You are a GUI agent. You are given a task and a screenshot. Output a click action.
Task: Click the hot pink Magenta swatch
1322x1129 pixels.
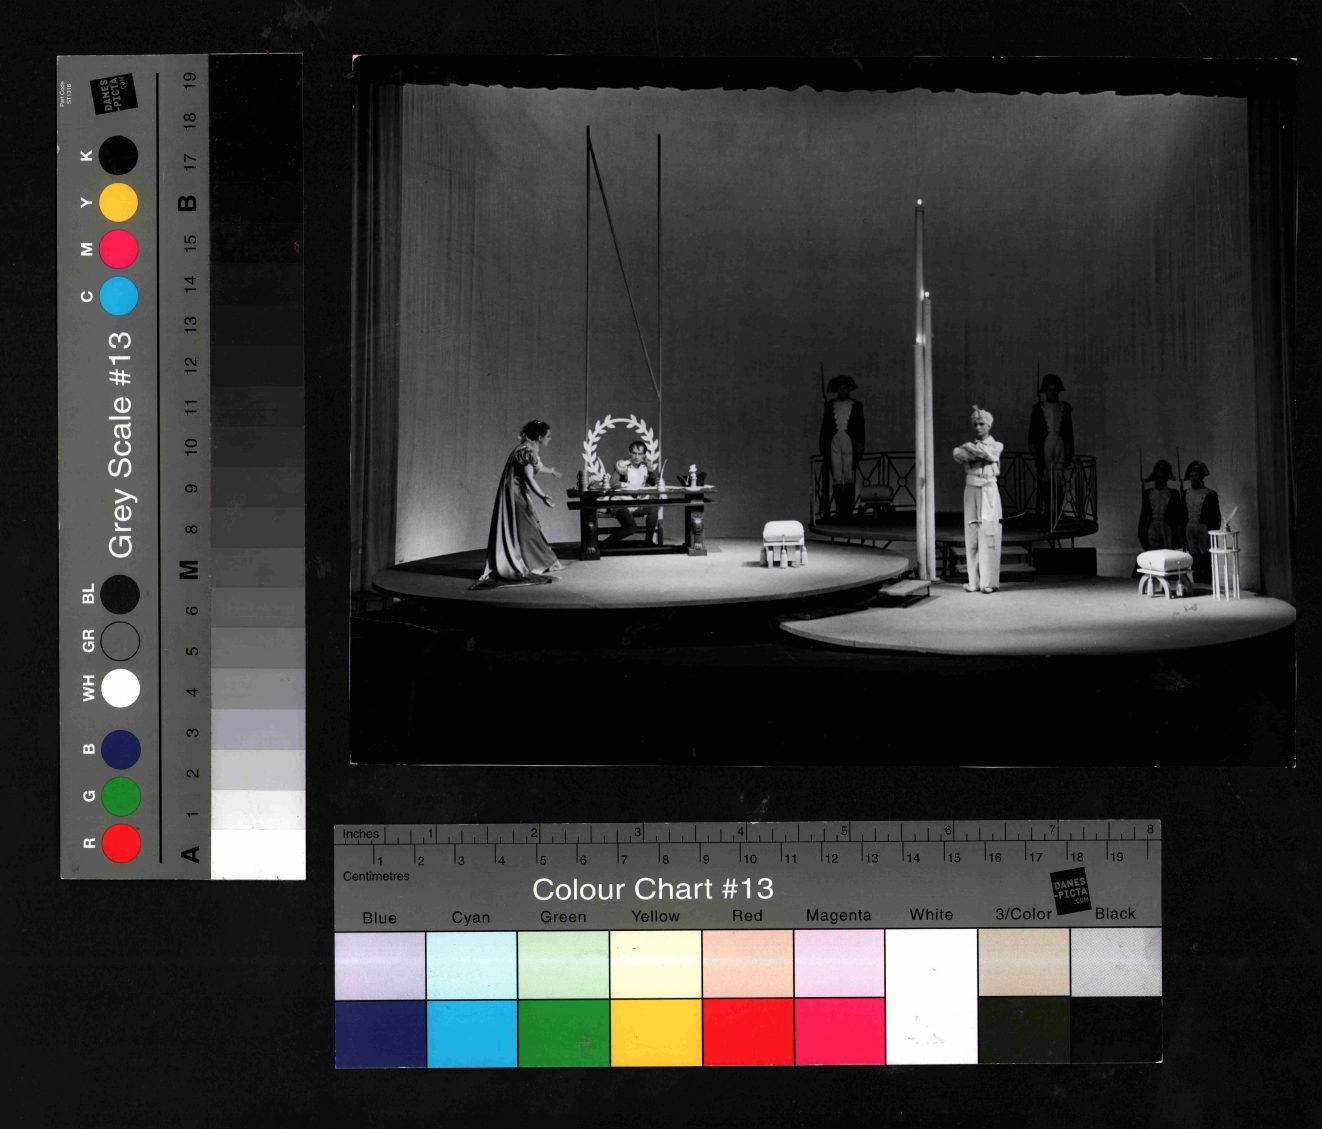point(839,1032)
